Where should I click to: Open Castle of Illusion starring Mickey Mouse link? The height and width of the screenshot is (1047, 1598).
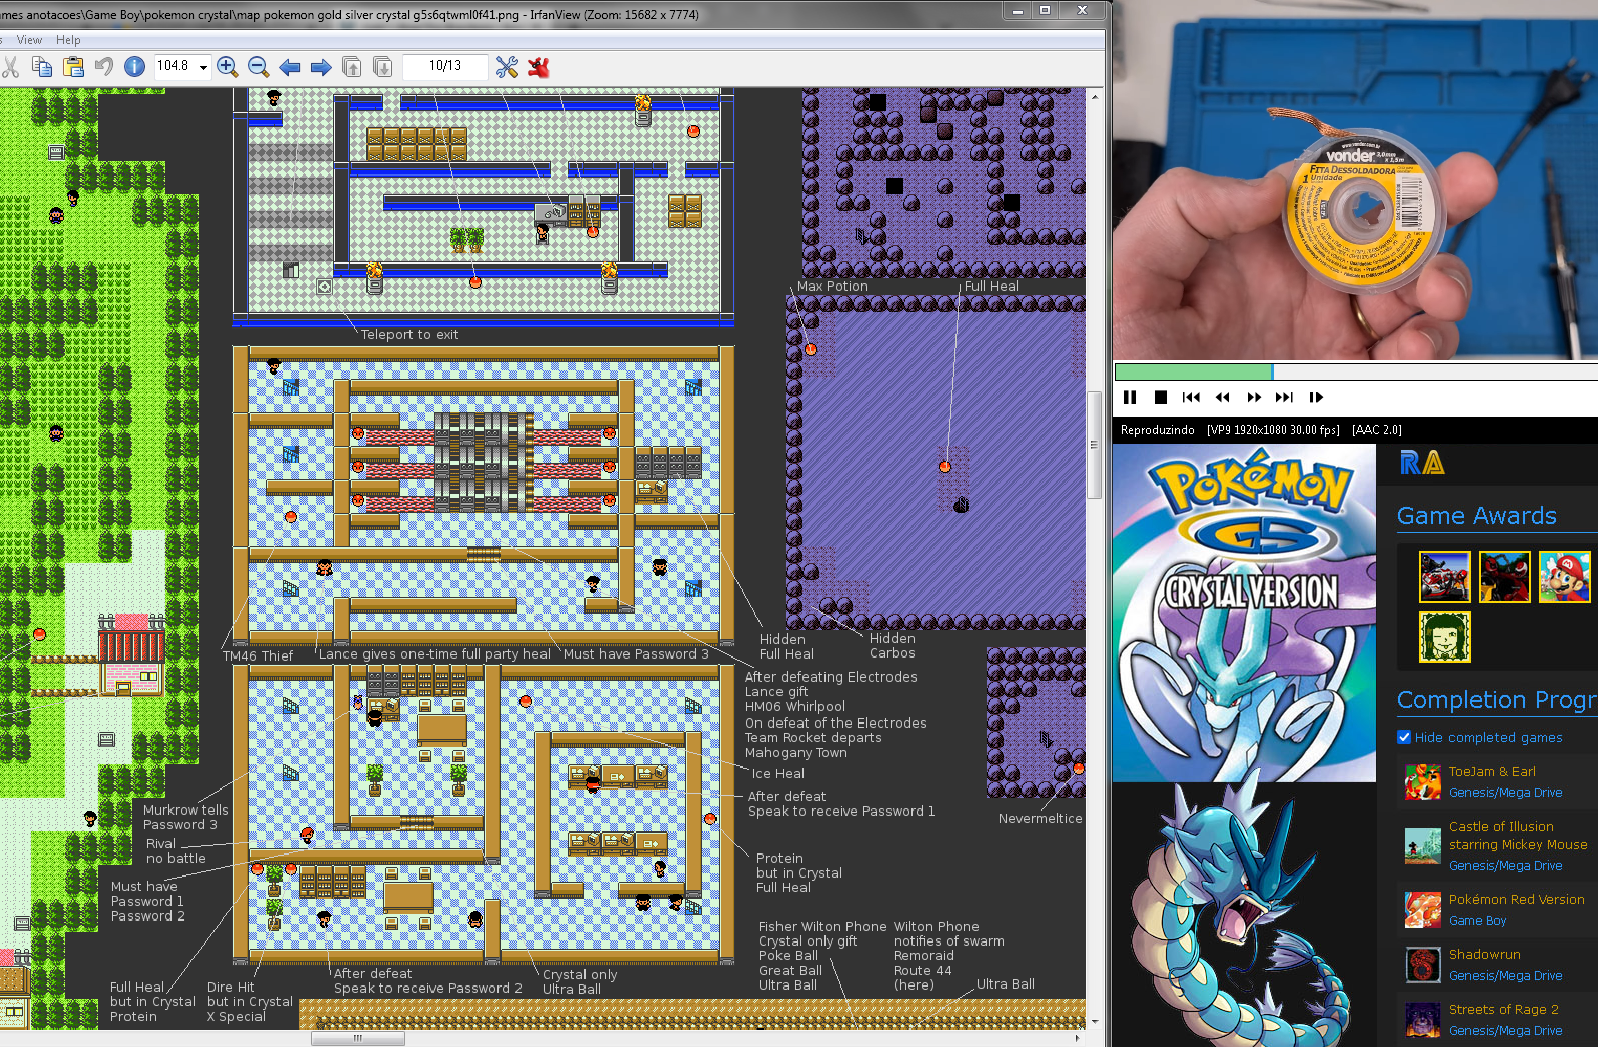1518,835
